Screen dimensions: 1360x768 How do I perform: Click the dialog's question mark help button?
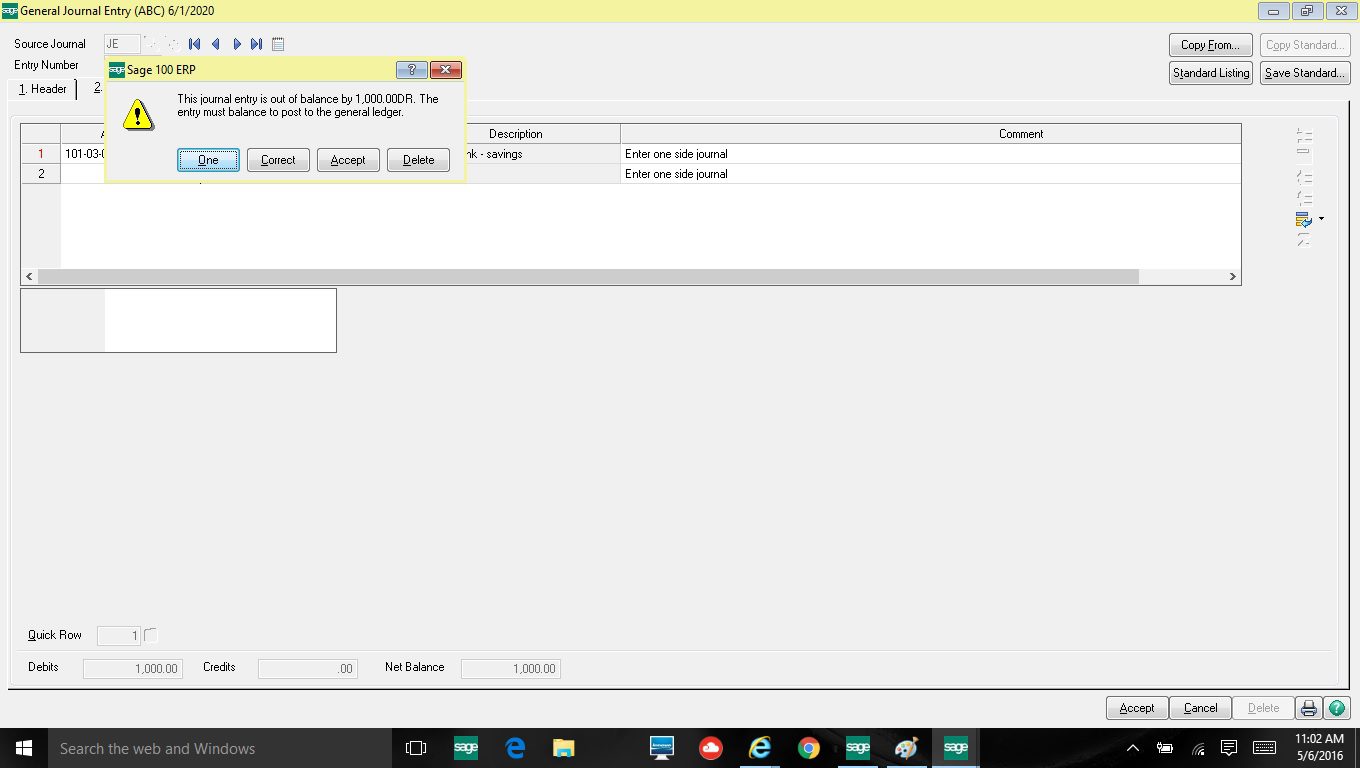(411, 70)
